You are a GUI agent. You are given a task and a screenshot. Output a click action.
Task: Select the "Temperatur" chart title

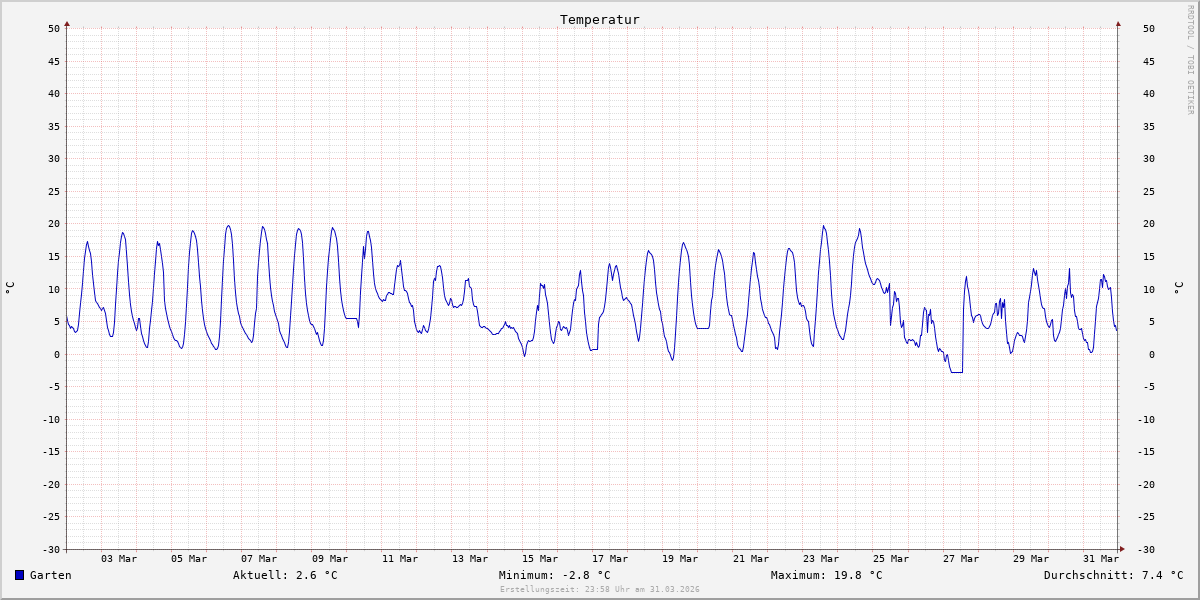[x=599, y=20]
